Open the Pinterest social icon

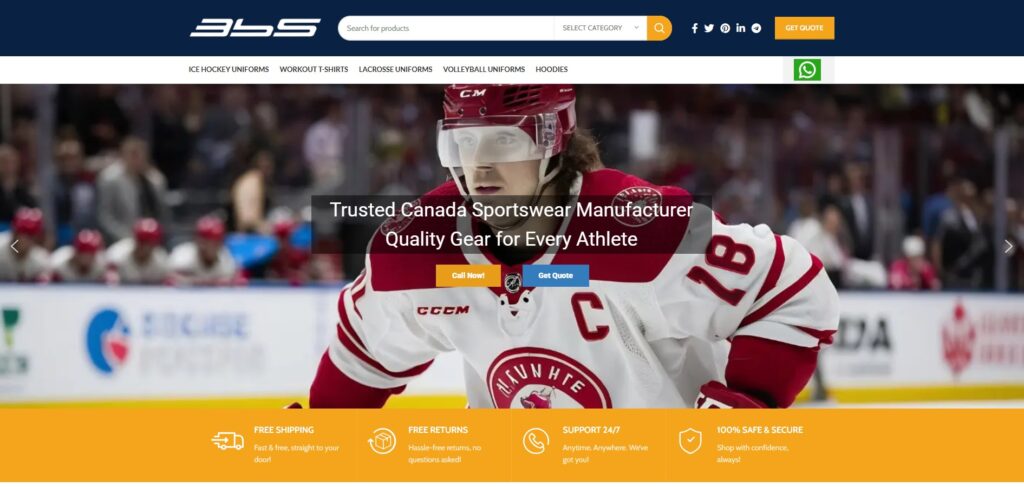(725, 28)
